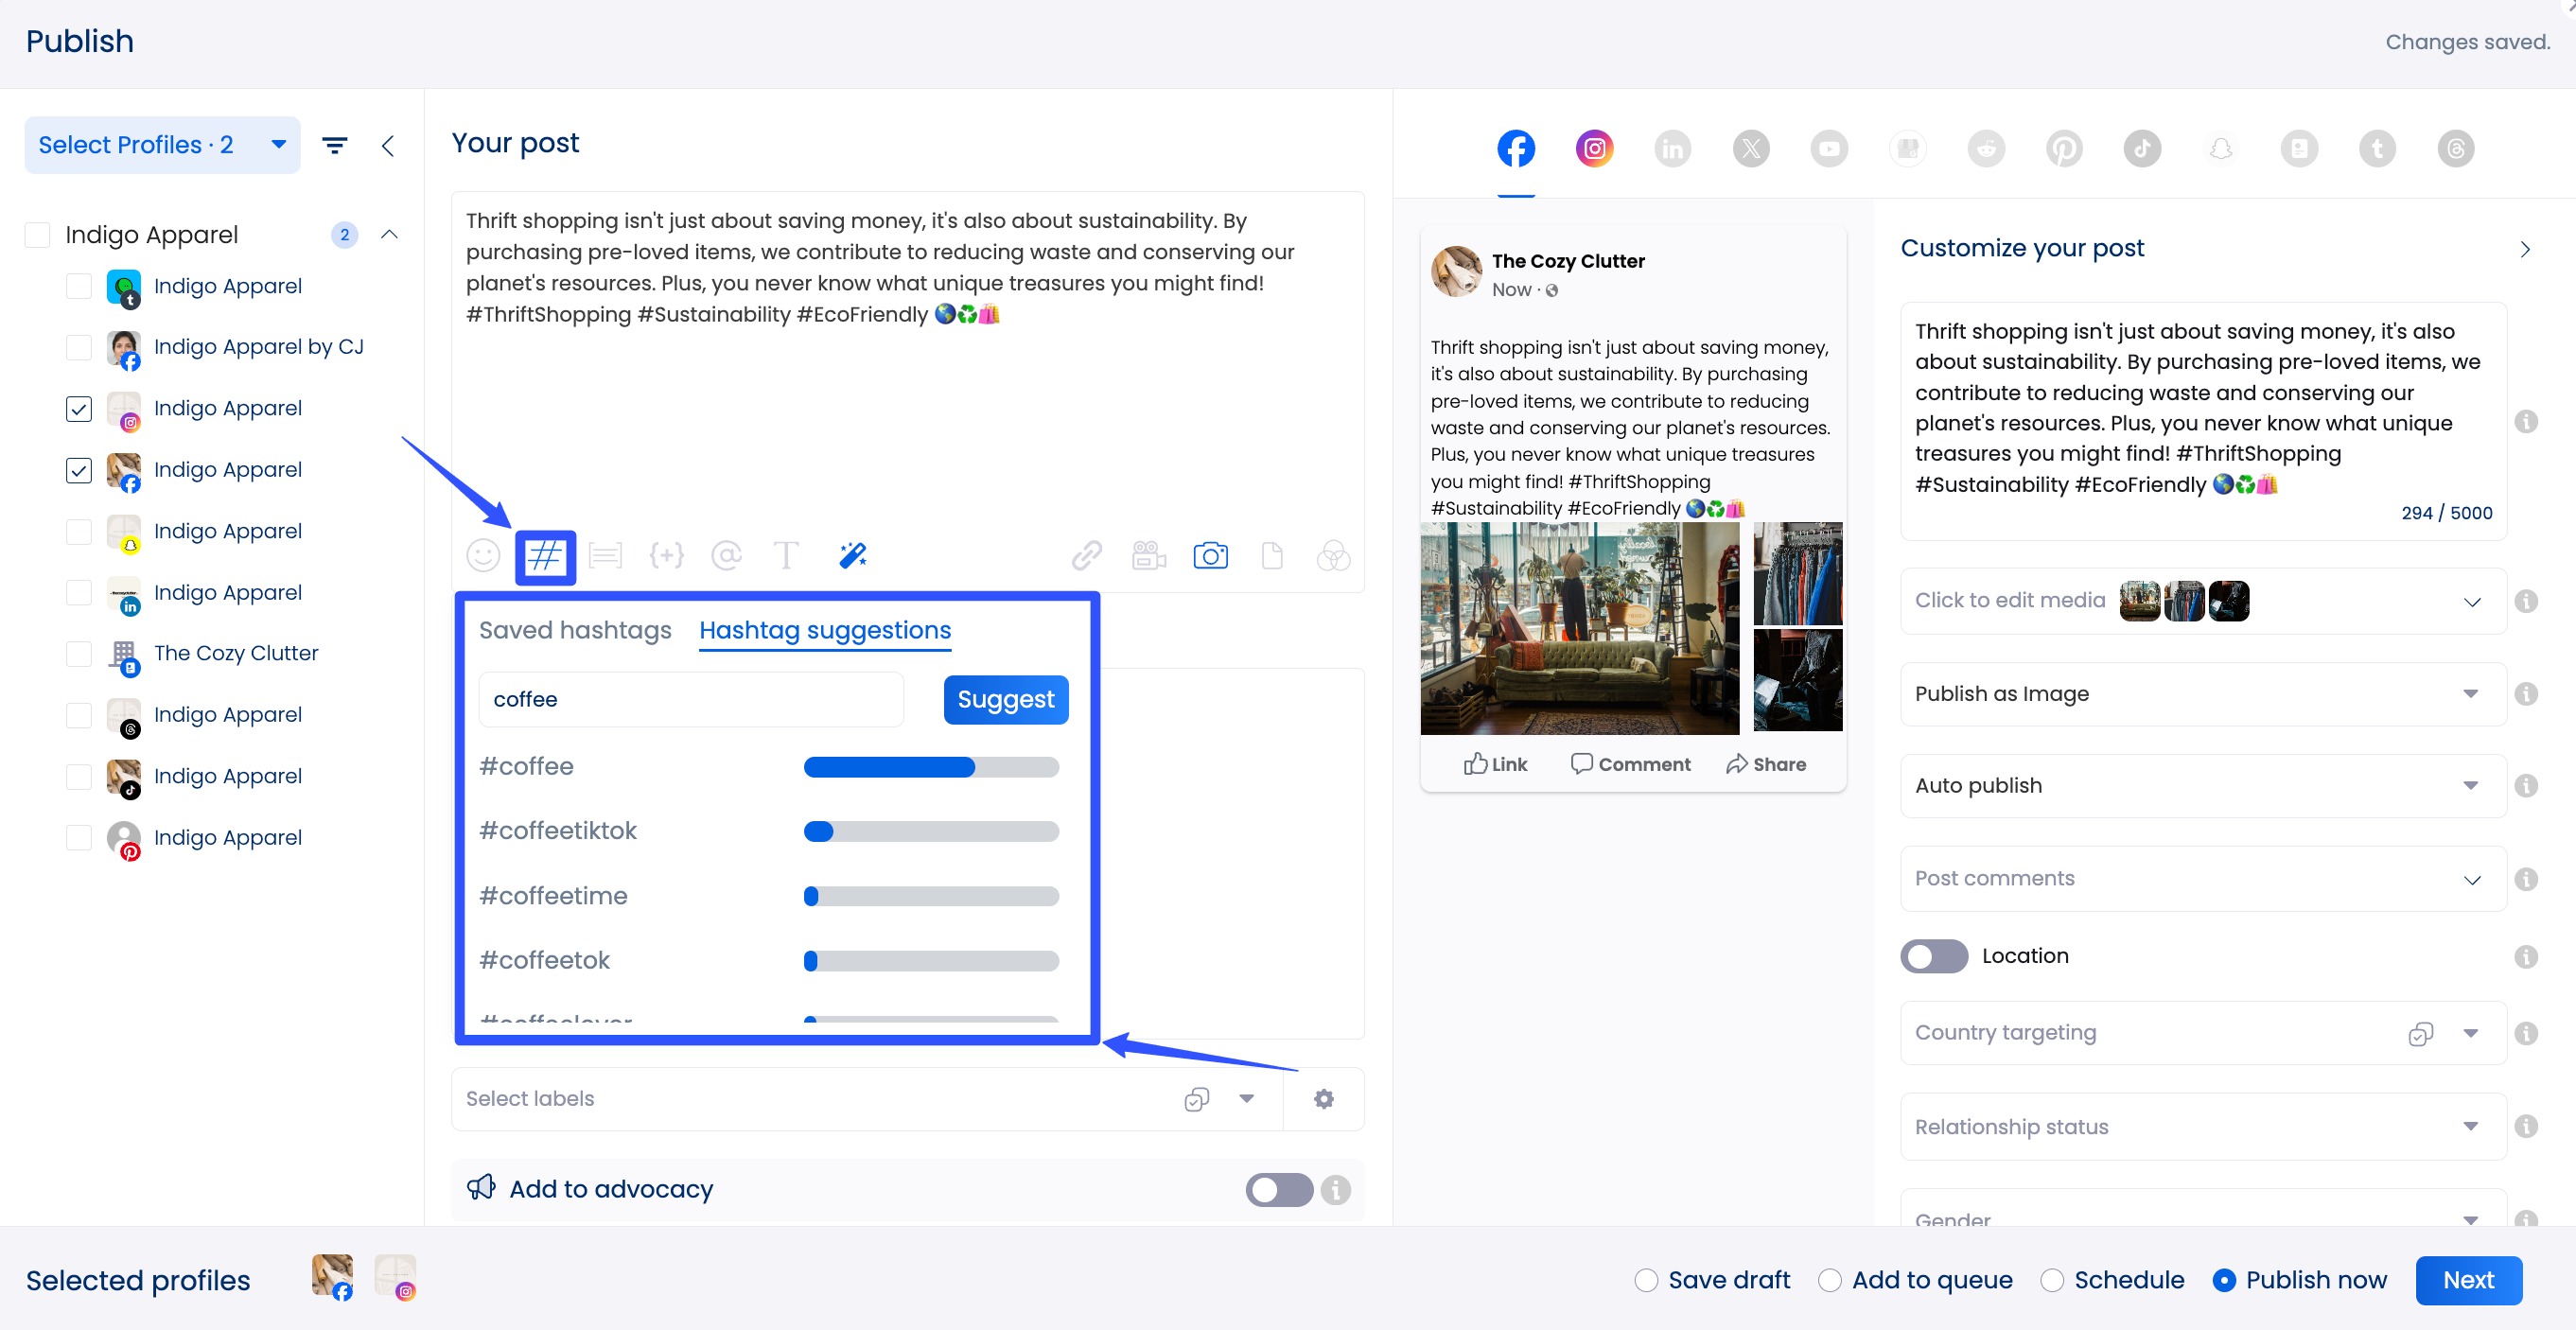The width and height of the screenshot is (2576, 1330).
Task: Attach a link using the link icon
Action: pyautogui.click(x=1086, y=556)
